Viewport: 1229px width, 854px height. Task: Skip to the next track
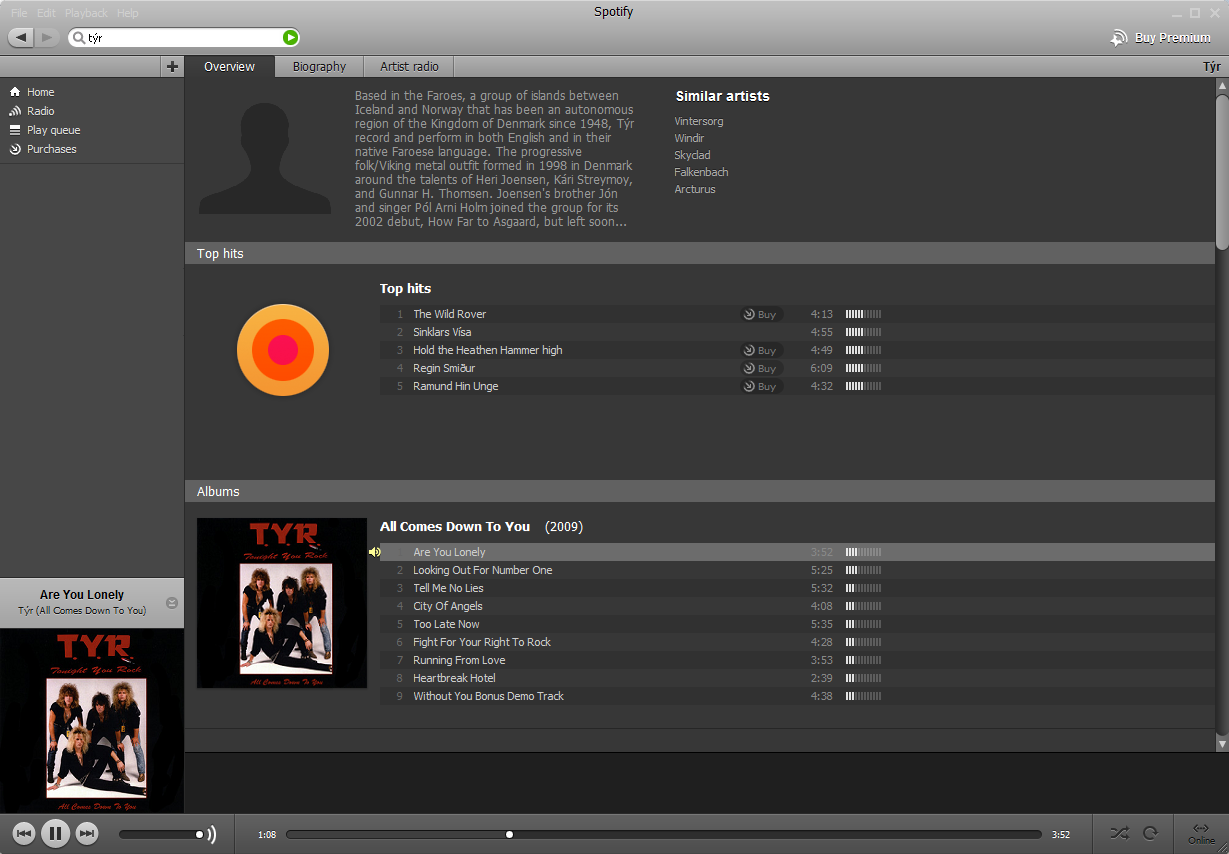coord(87,833)
